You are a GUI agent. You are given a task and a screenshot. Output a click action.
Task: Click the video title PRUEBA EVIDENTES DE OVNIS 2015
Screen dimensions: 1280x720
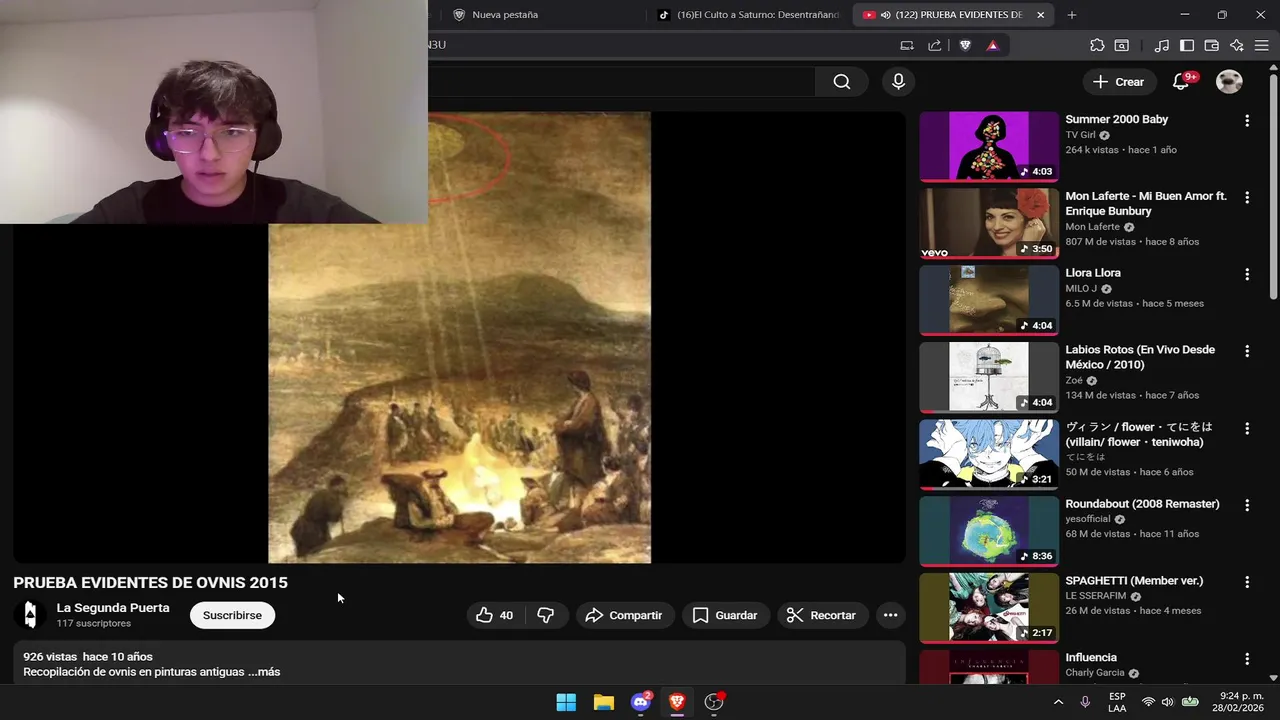(x=150, y=582)
